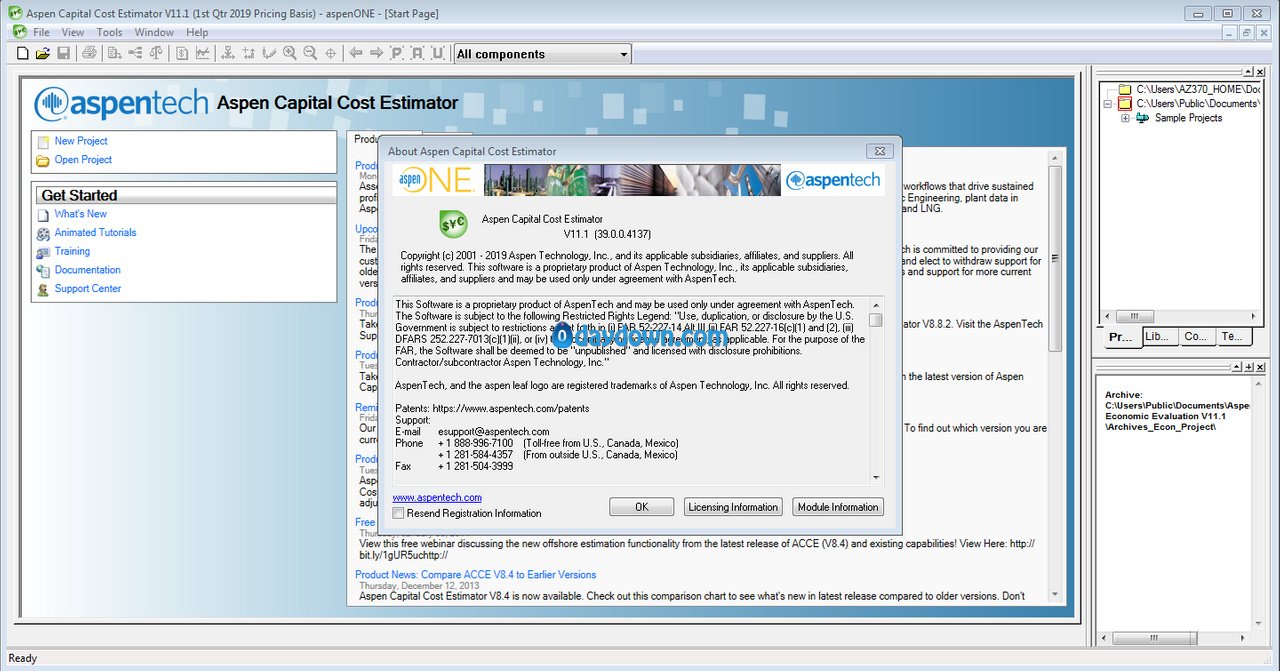
Task: Click the Open Project link
Action: click(x=83, y=160)
